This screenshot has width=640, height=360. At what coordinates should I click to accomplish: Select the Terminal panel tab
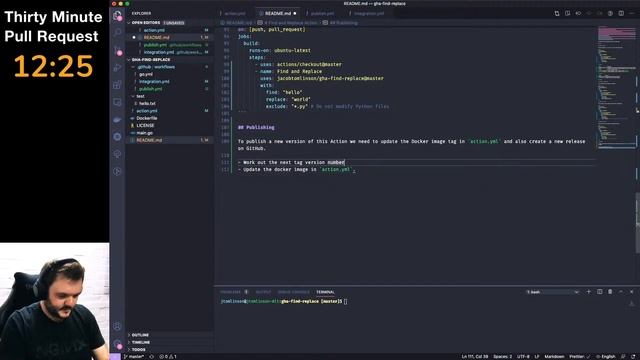pyautogui.click(x=325, y=292)
